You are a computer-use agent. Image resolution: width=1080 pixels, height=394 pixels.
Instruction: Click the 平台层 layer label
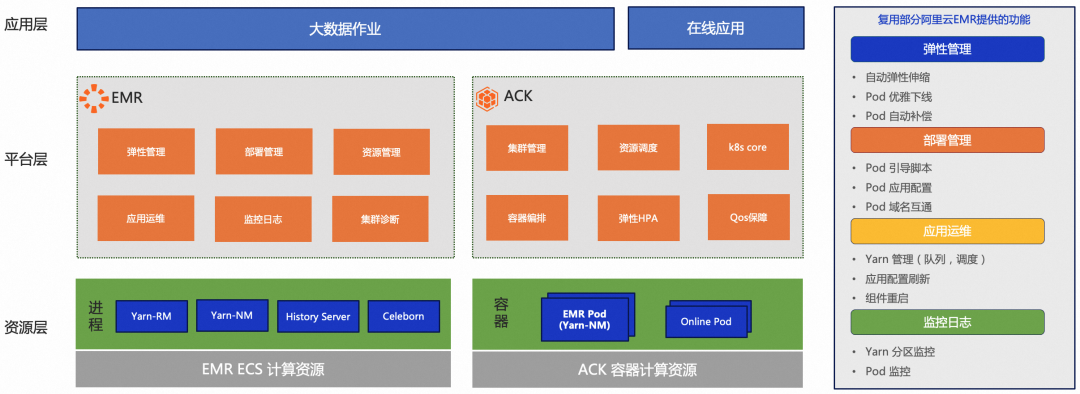coord(25,159)
